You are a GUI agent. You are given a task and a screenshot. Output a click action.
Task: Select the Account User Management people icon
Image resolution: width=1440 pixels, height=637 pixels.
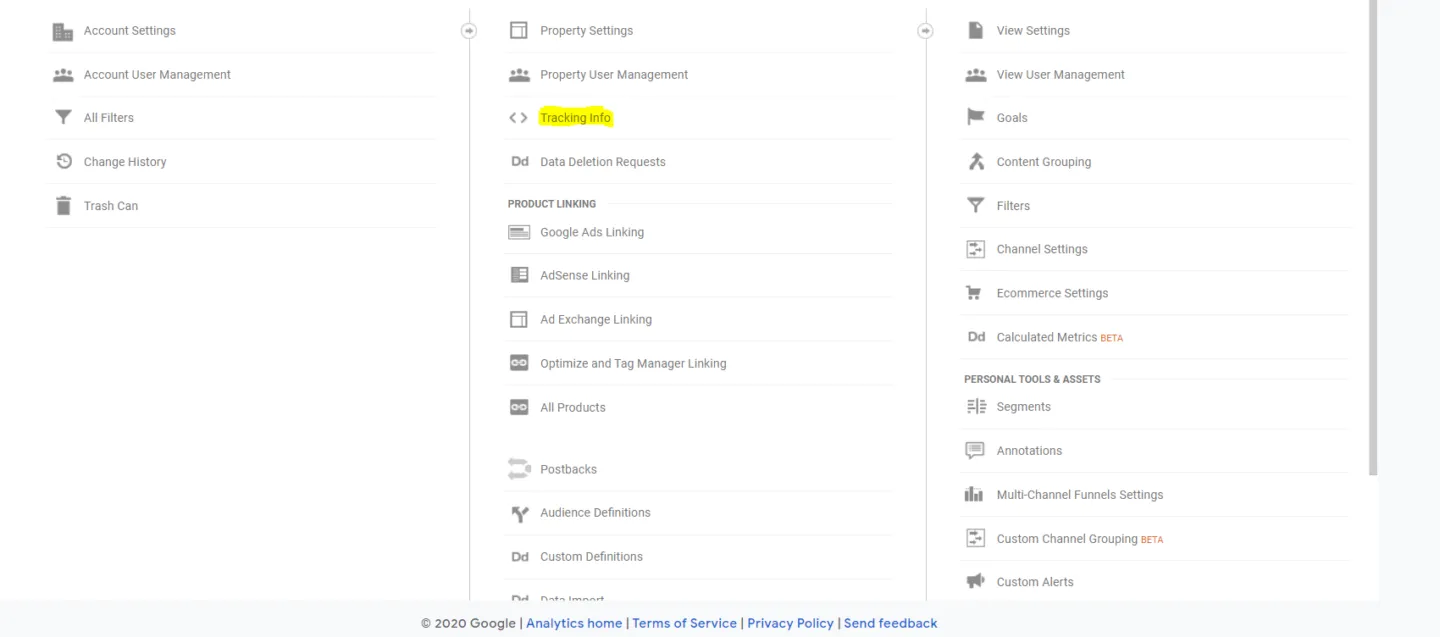click(x=62, y=74)
